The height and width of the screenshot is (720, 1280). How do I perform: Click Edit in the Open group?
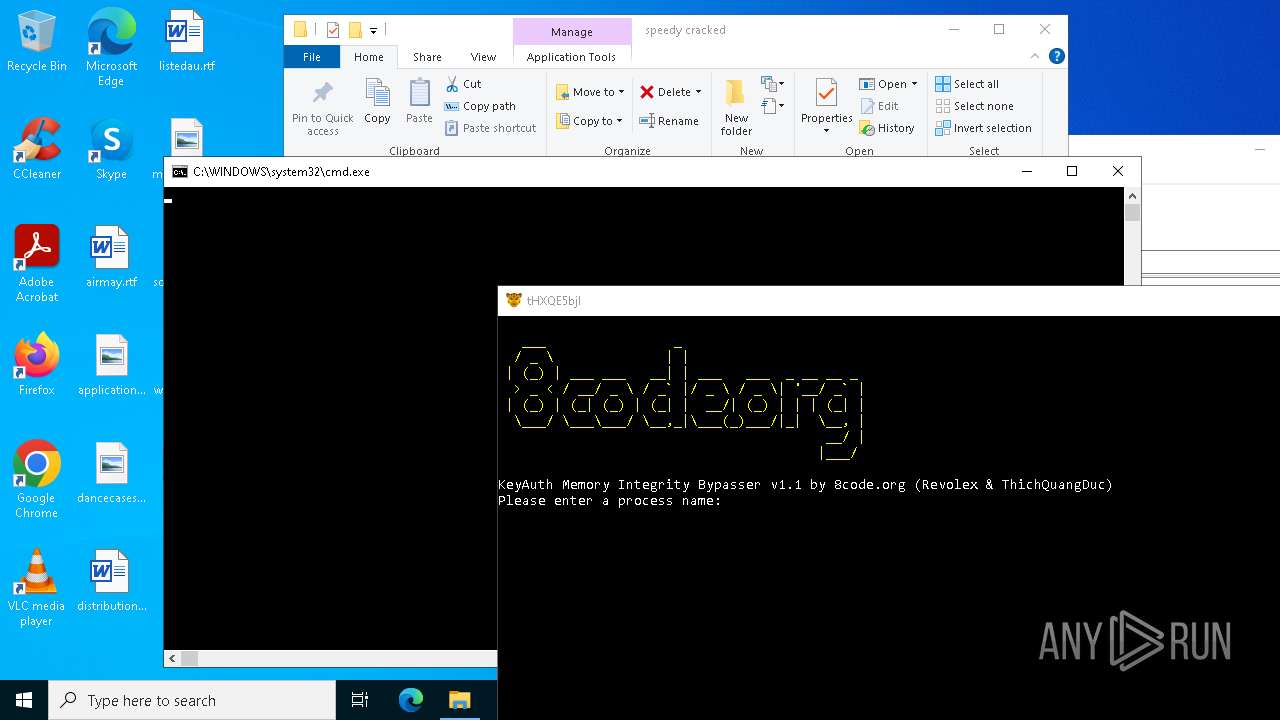[x=879, y=106]
